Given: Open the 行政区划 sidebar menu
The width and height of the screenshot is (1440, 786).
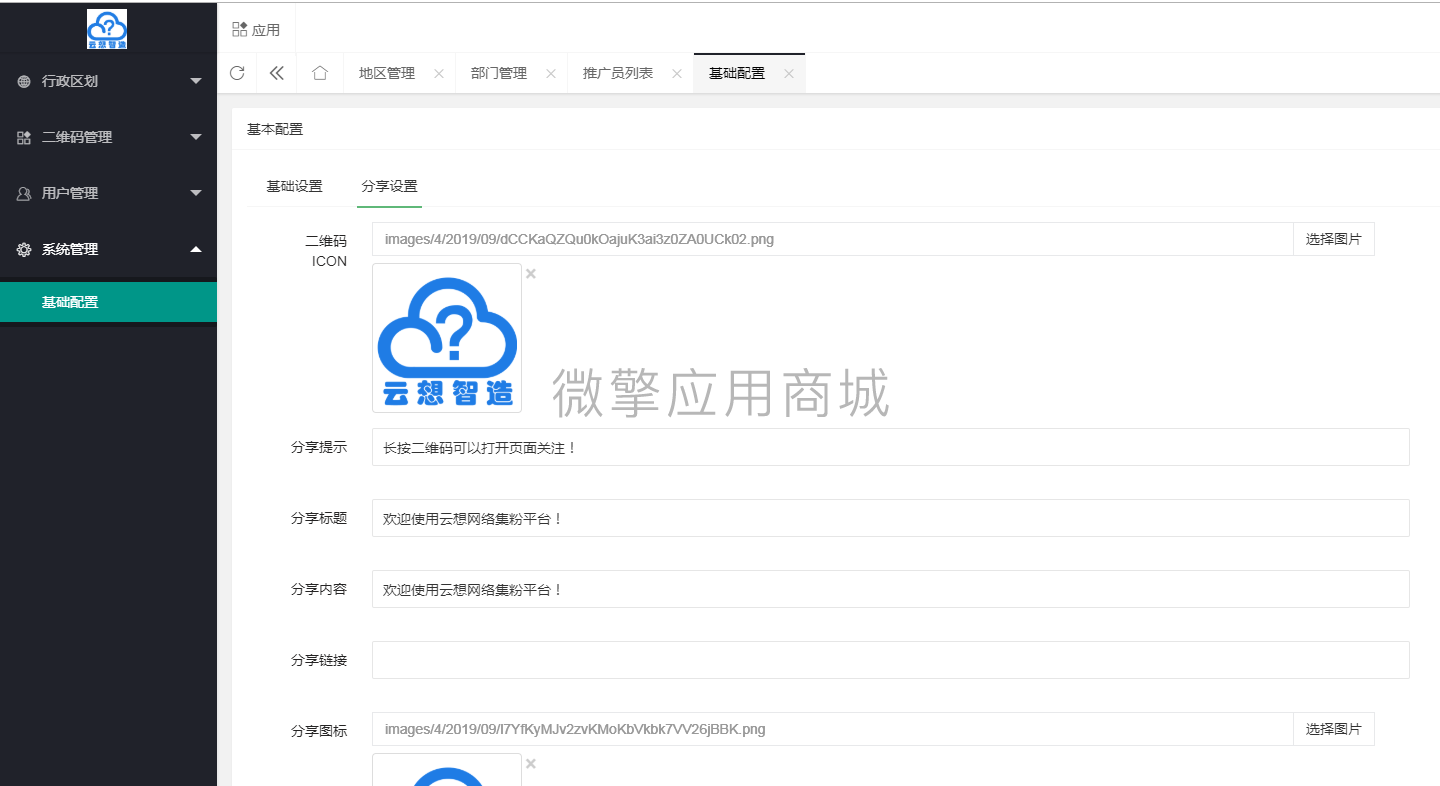Looking at the screenshot, I should pos(108,82).
